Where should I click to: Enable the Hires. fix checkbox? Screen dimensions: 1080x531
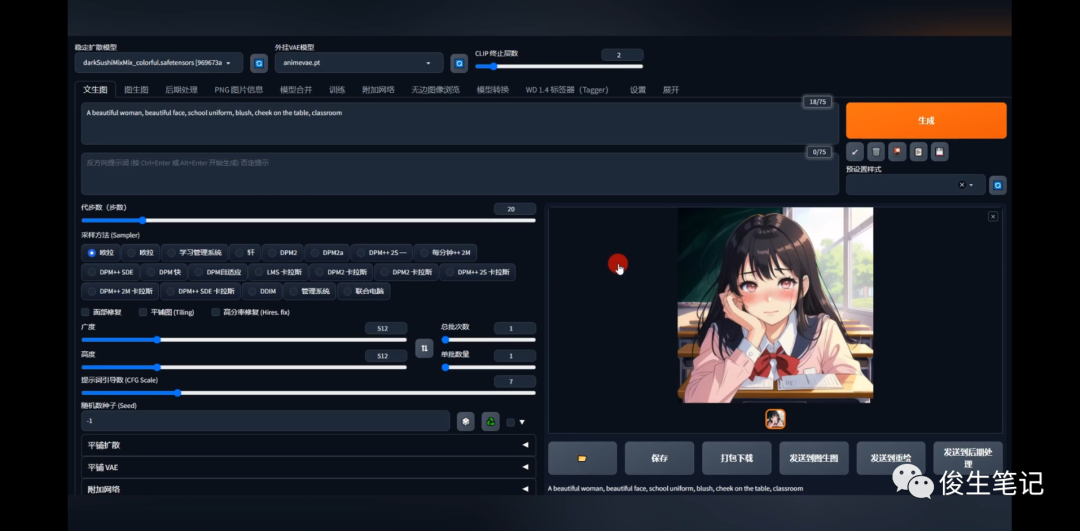click(x=215, y=312)
